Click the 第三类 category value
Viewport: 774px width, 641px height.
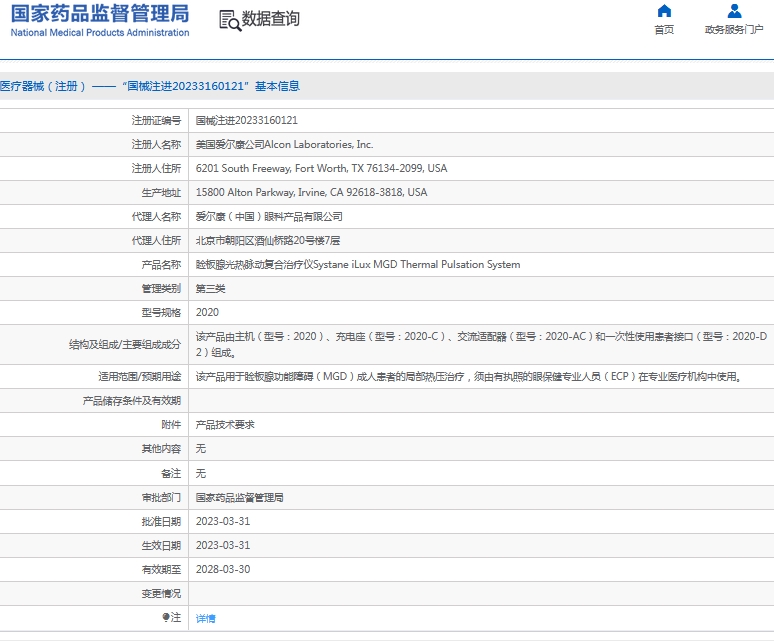(210, 289)
